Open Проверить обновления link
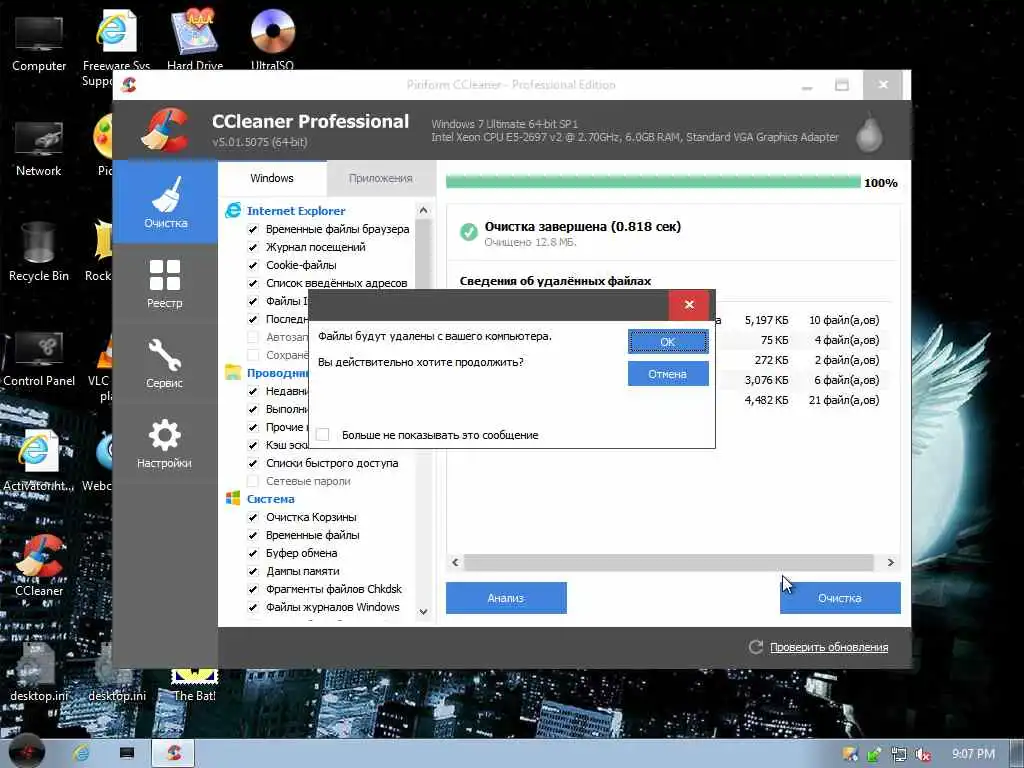The image size is (1024, 768). pos(829,647)
